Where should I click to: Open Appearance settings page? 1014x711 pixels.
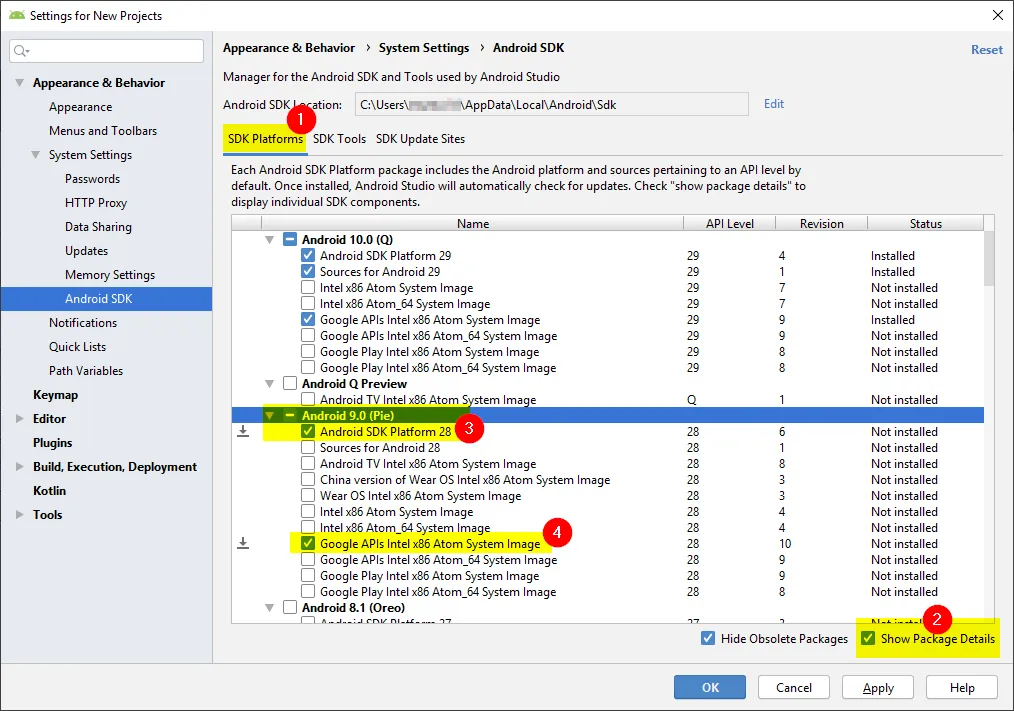click(x=81, y=107)
